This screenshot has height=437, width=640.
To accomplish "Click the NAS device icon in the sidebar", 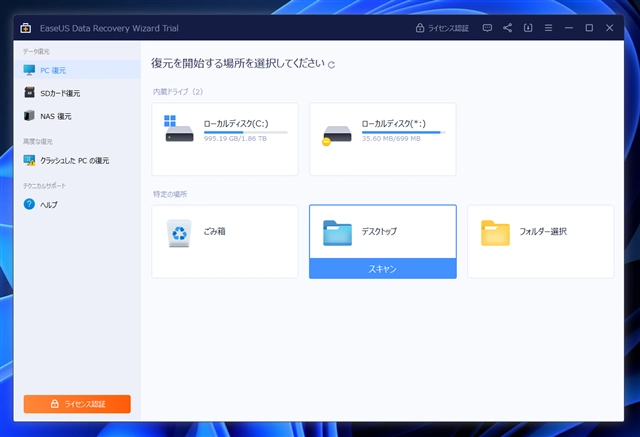I will [x=29, y=115].
